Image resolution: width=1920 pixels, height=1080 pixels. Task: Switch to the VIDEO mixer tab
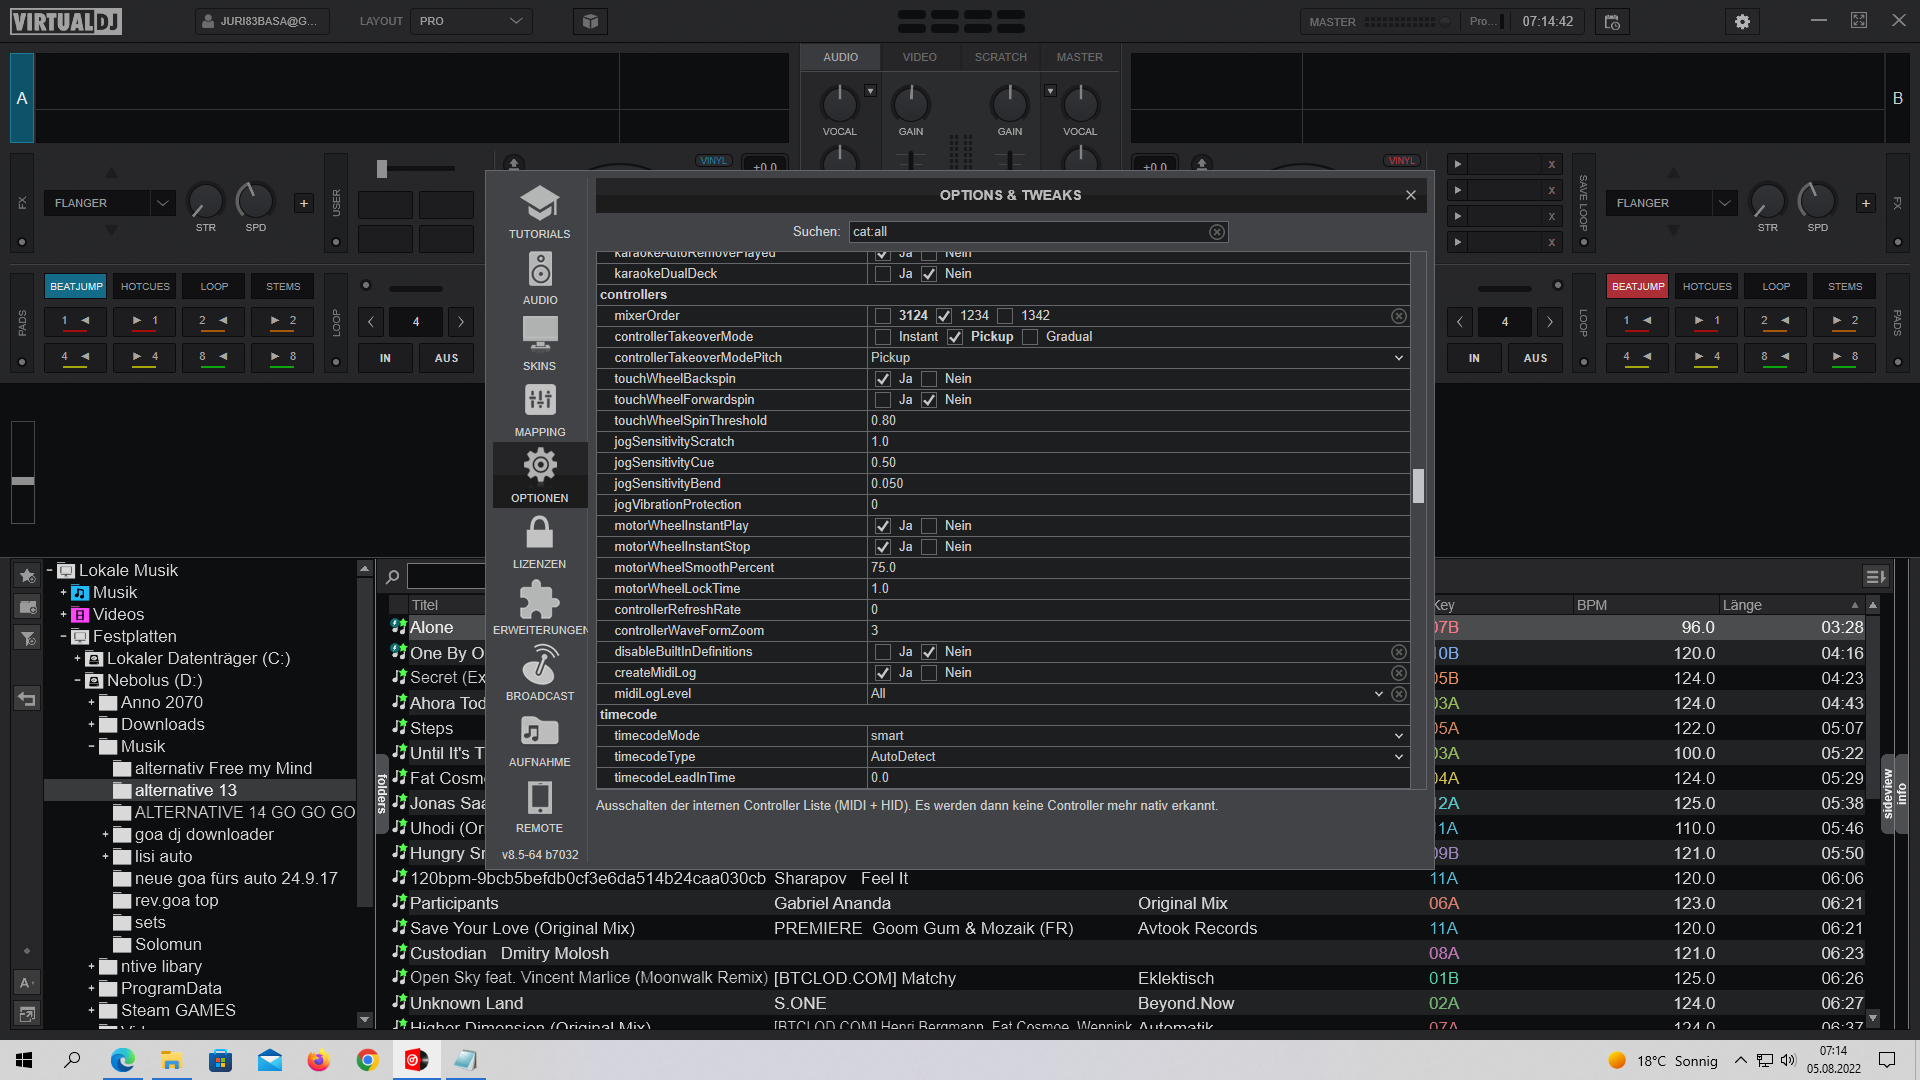point(919,57)
